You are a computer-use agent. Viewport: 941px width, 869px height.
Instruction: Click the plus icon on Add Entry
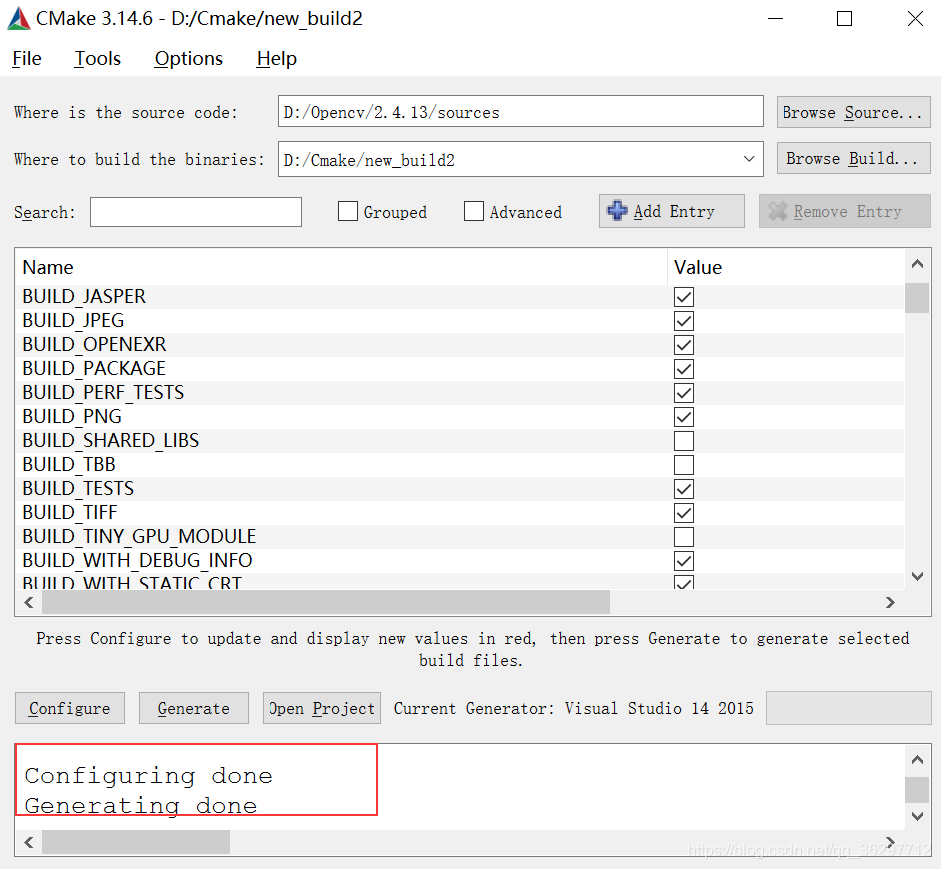click(617, 211)
